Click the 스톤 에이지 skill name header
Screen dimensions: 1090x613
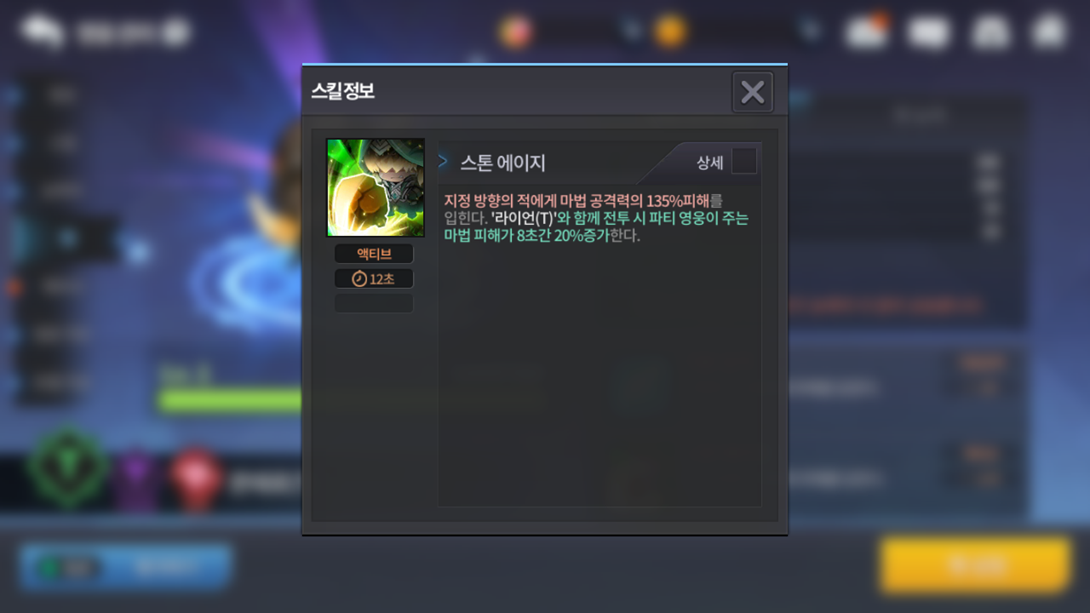point(503,163)
